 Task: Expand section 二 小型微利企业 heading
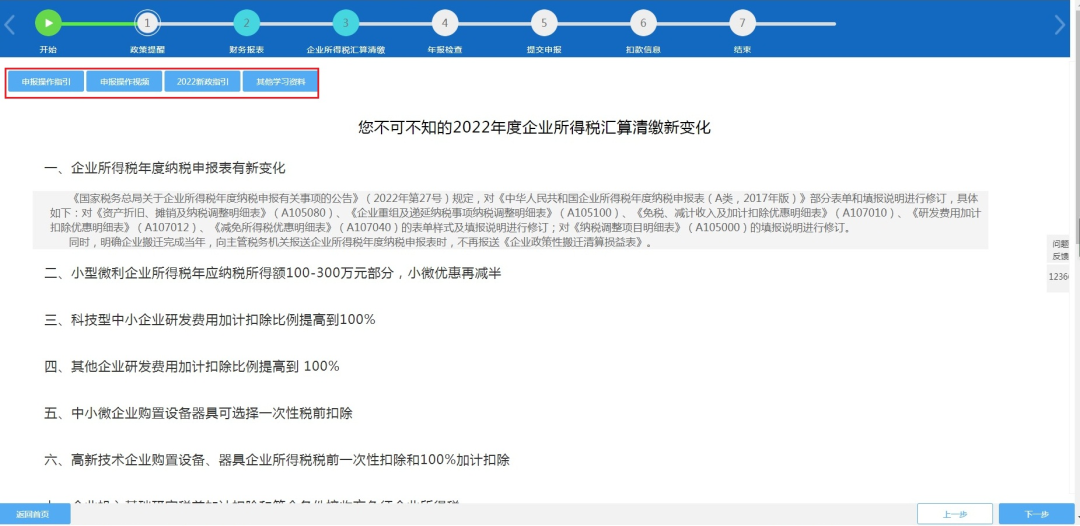(272, 274)
